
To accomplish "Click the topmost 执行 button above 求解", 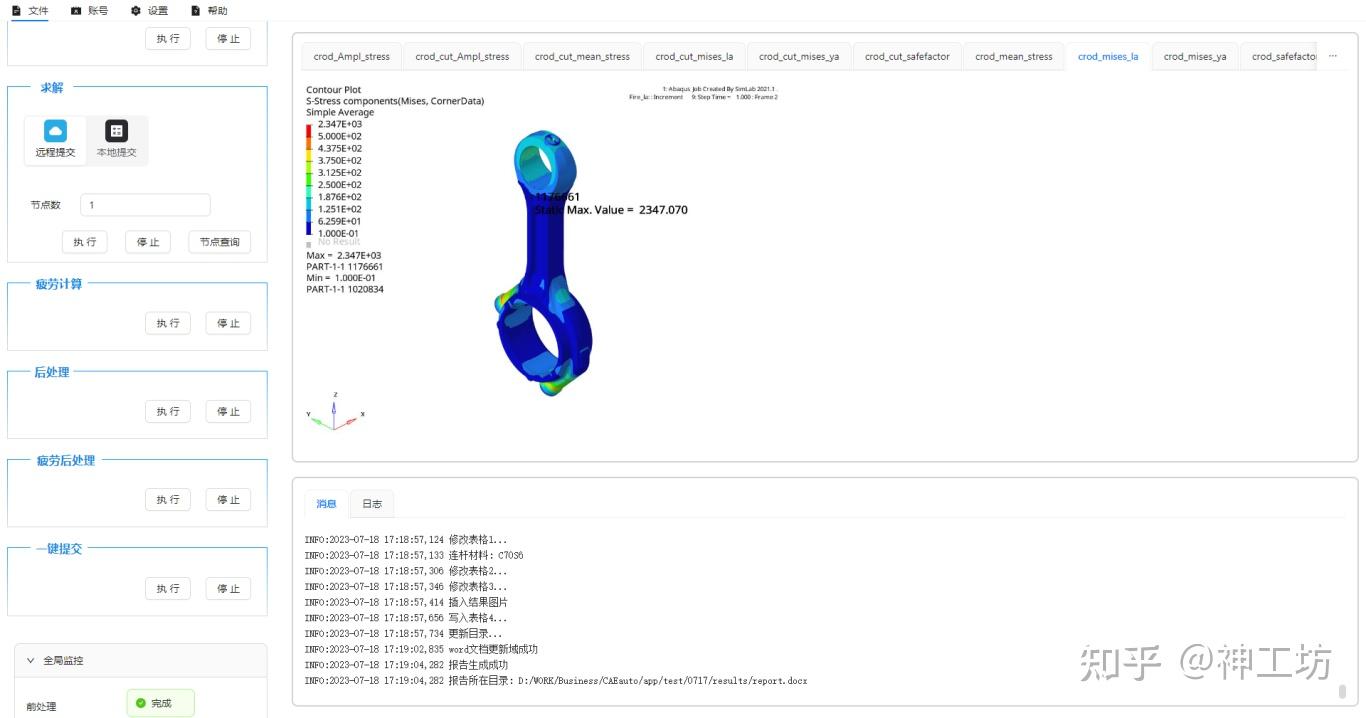I will [x=168, y=38].
